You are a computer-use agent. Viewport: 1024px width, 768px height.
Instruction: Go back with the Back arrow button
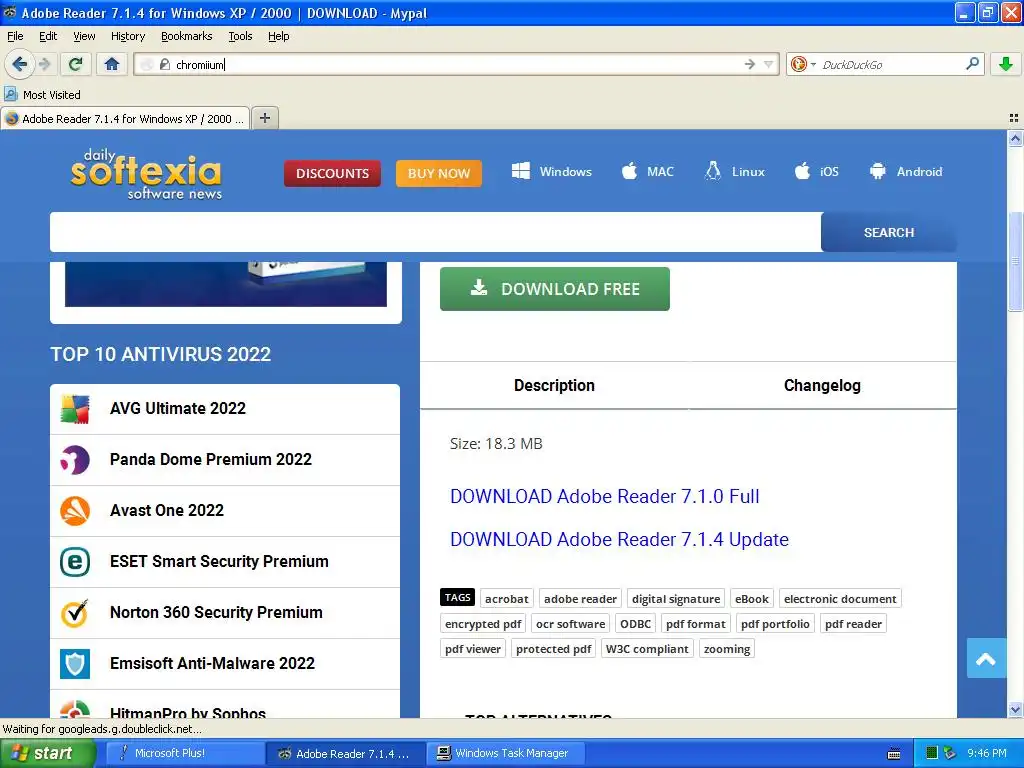19,64
